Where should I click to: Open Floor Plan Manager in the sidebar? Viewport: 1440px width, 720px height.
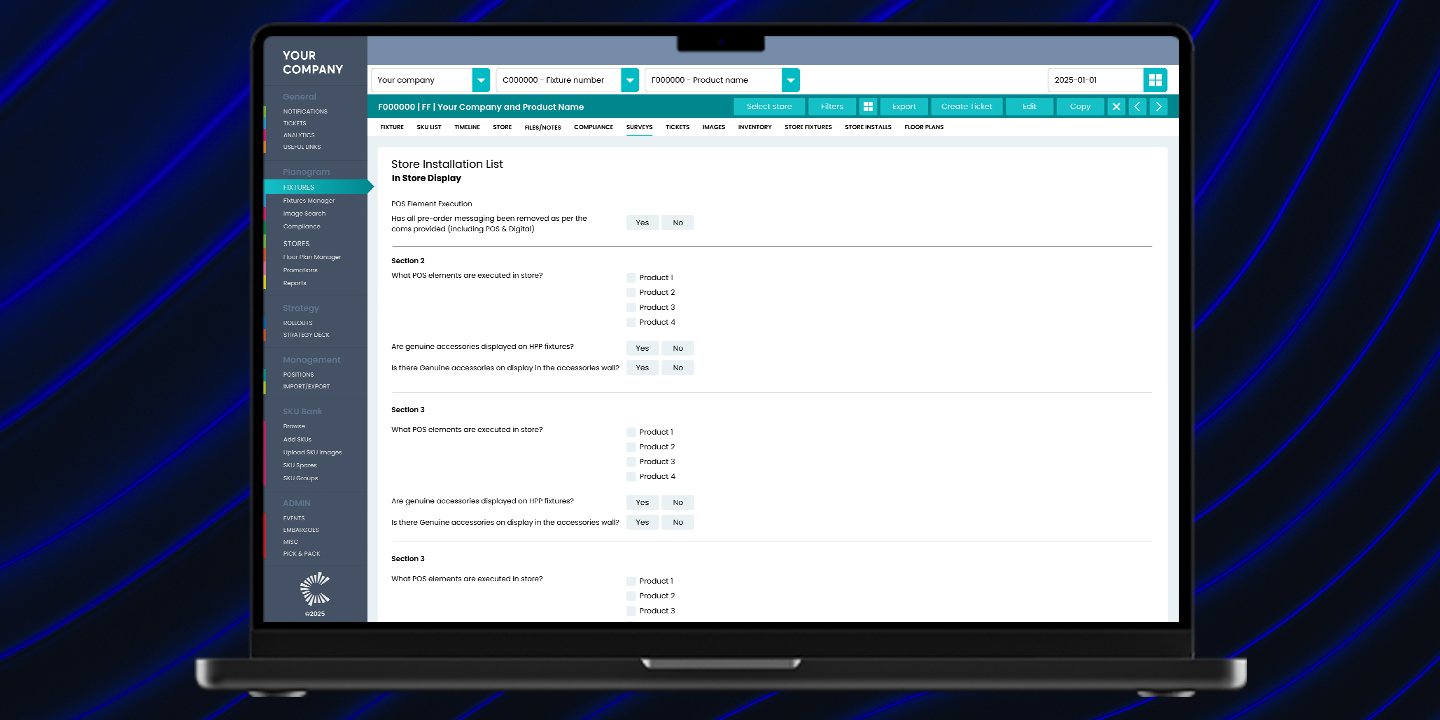(x=312, y=257)
